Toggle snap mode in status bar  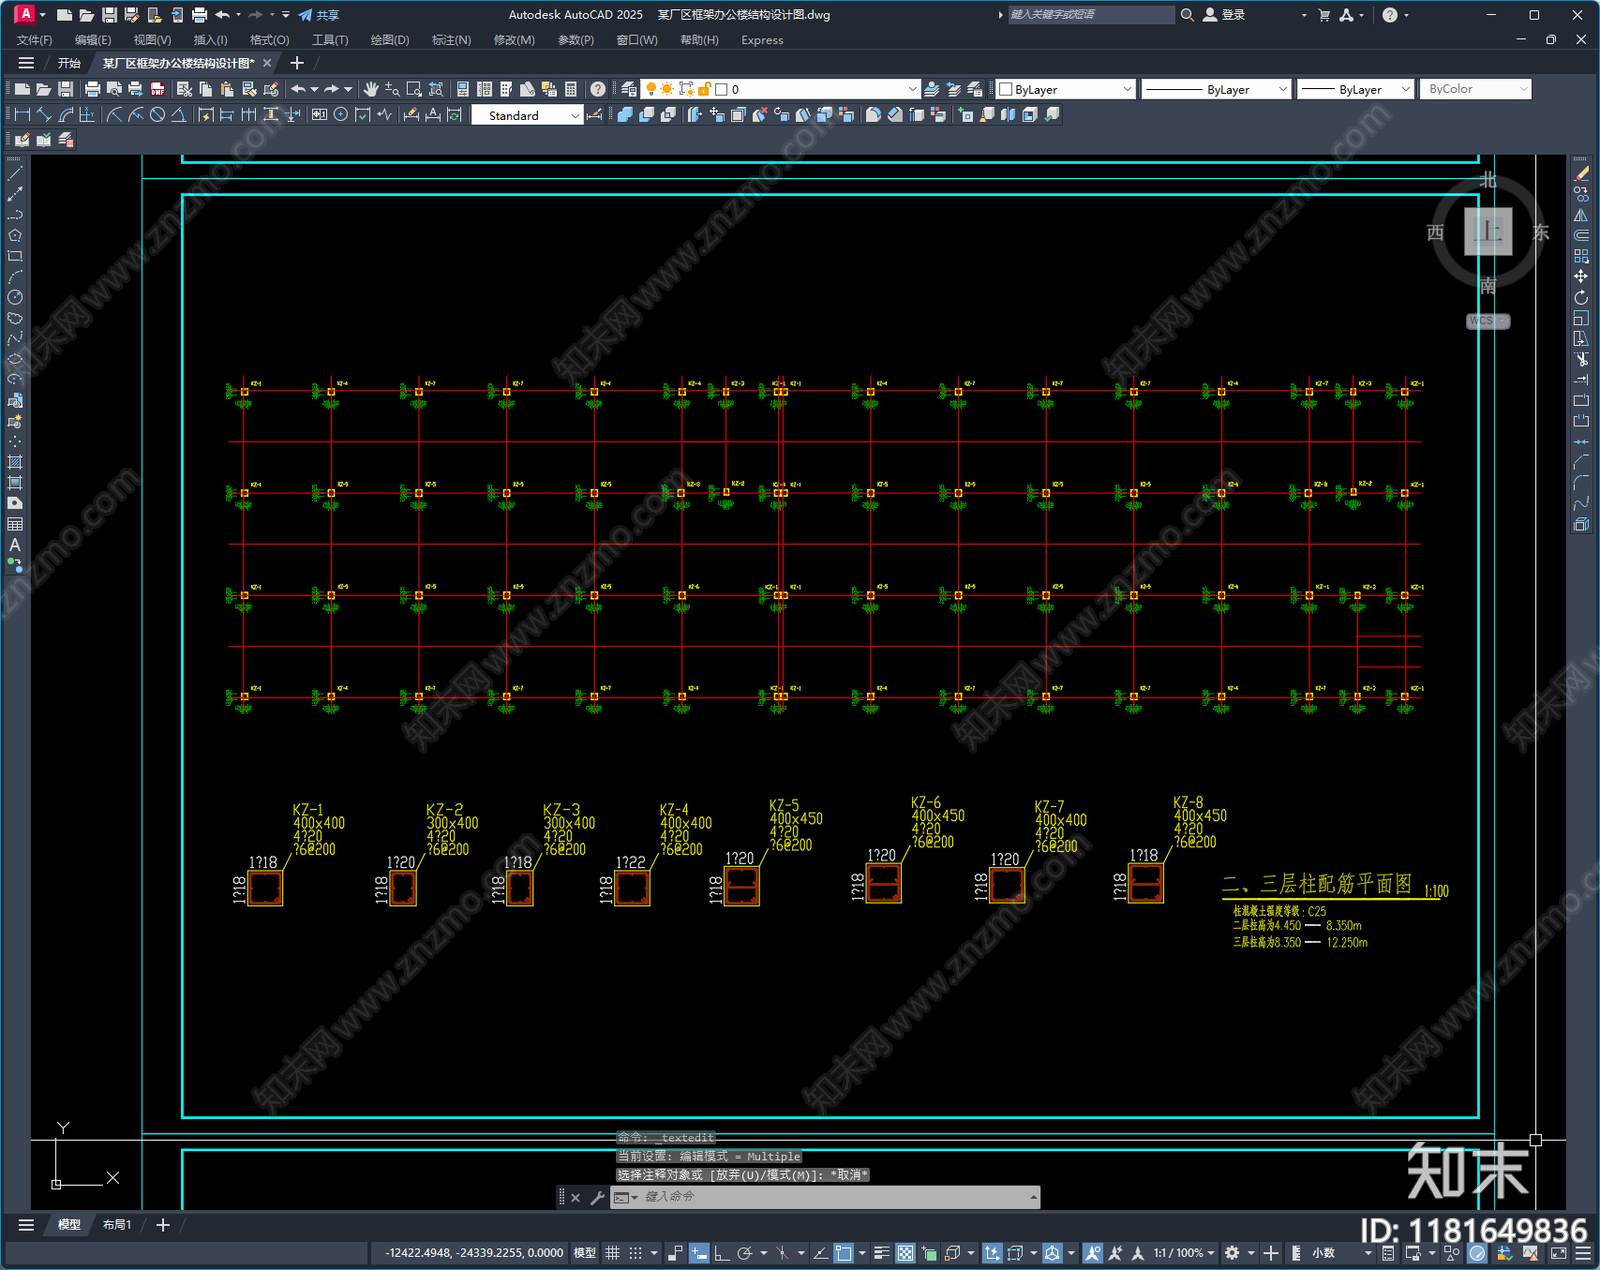point(635,1253)
